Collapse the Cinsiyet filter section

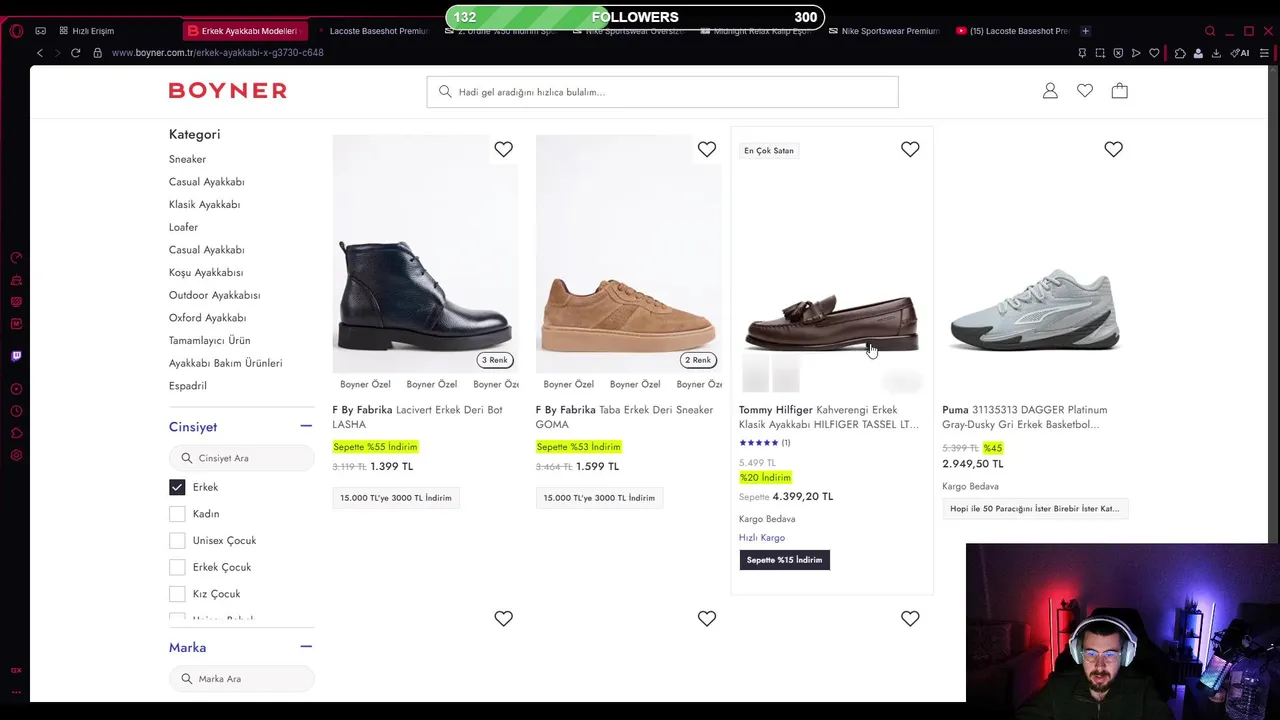click(306, 426)
